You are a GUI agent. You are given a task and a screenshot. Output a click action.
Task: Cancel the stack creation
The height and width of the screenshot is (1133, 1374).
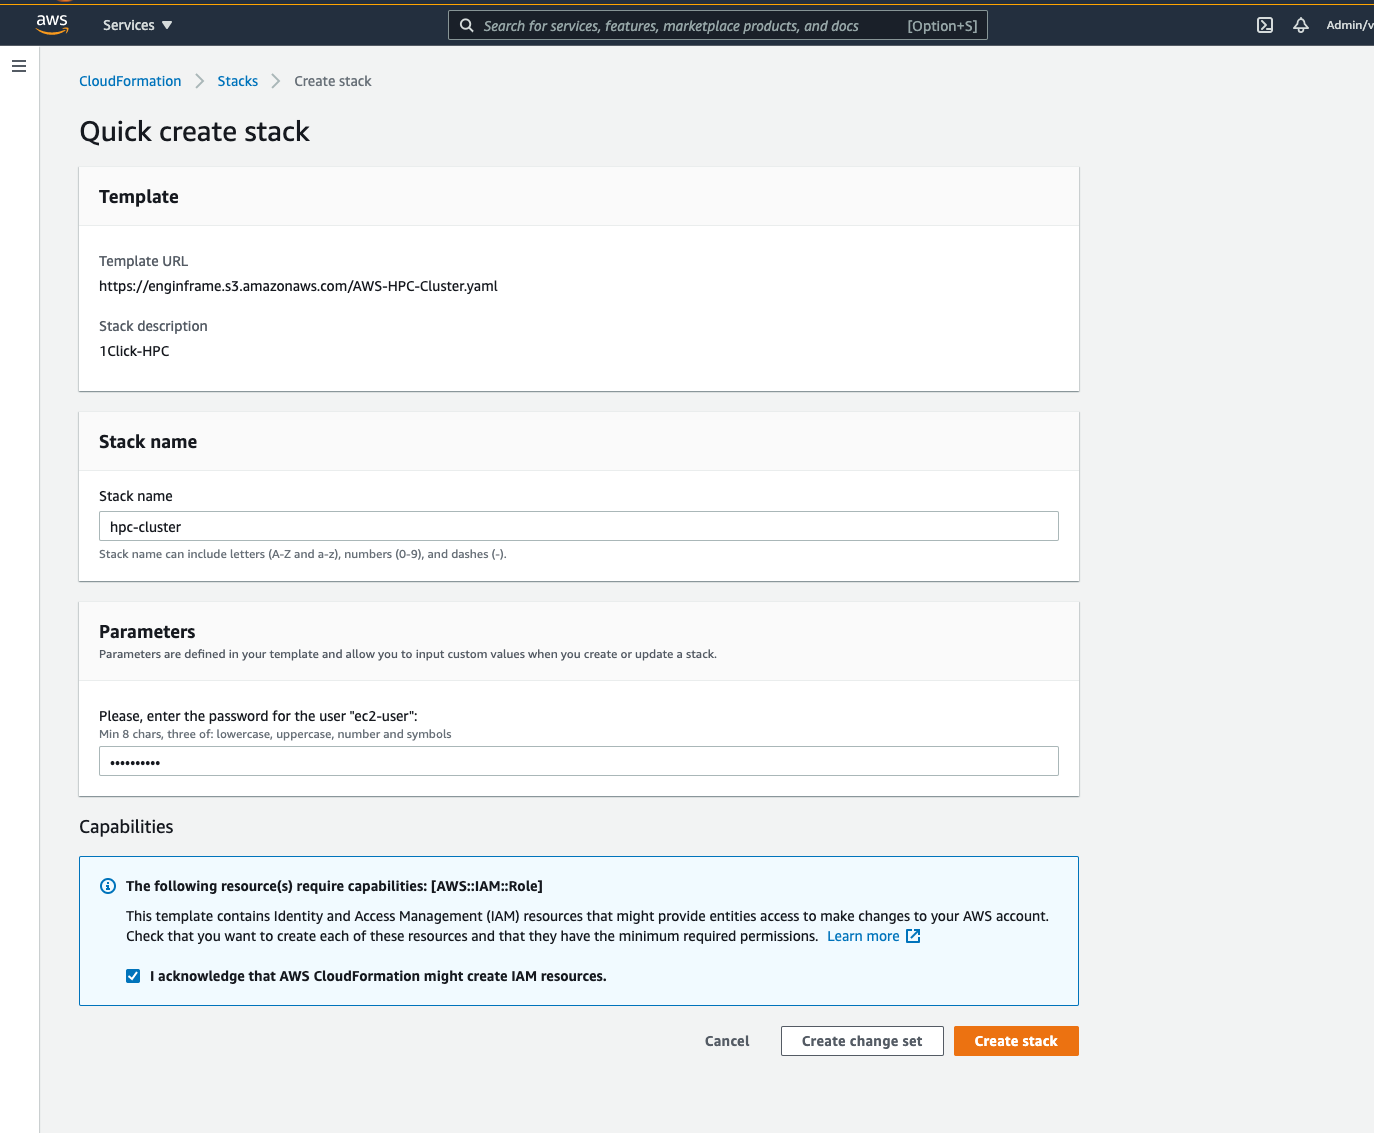click(x=727, y=1041)
